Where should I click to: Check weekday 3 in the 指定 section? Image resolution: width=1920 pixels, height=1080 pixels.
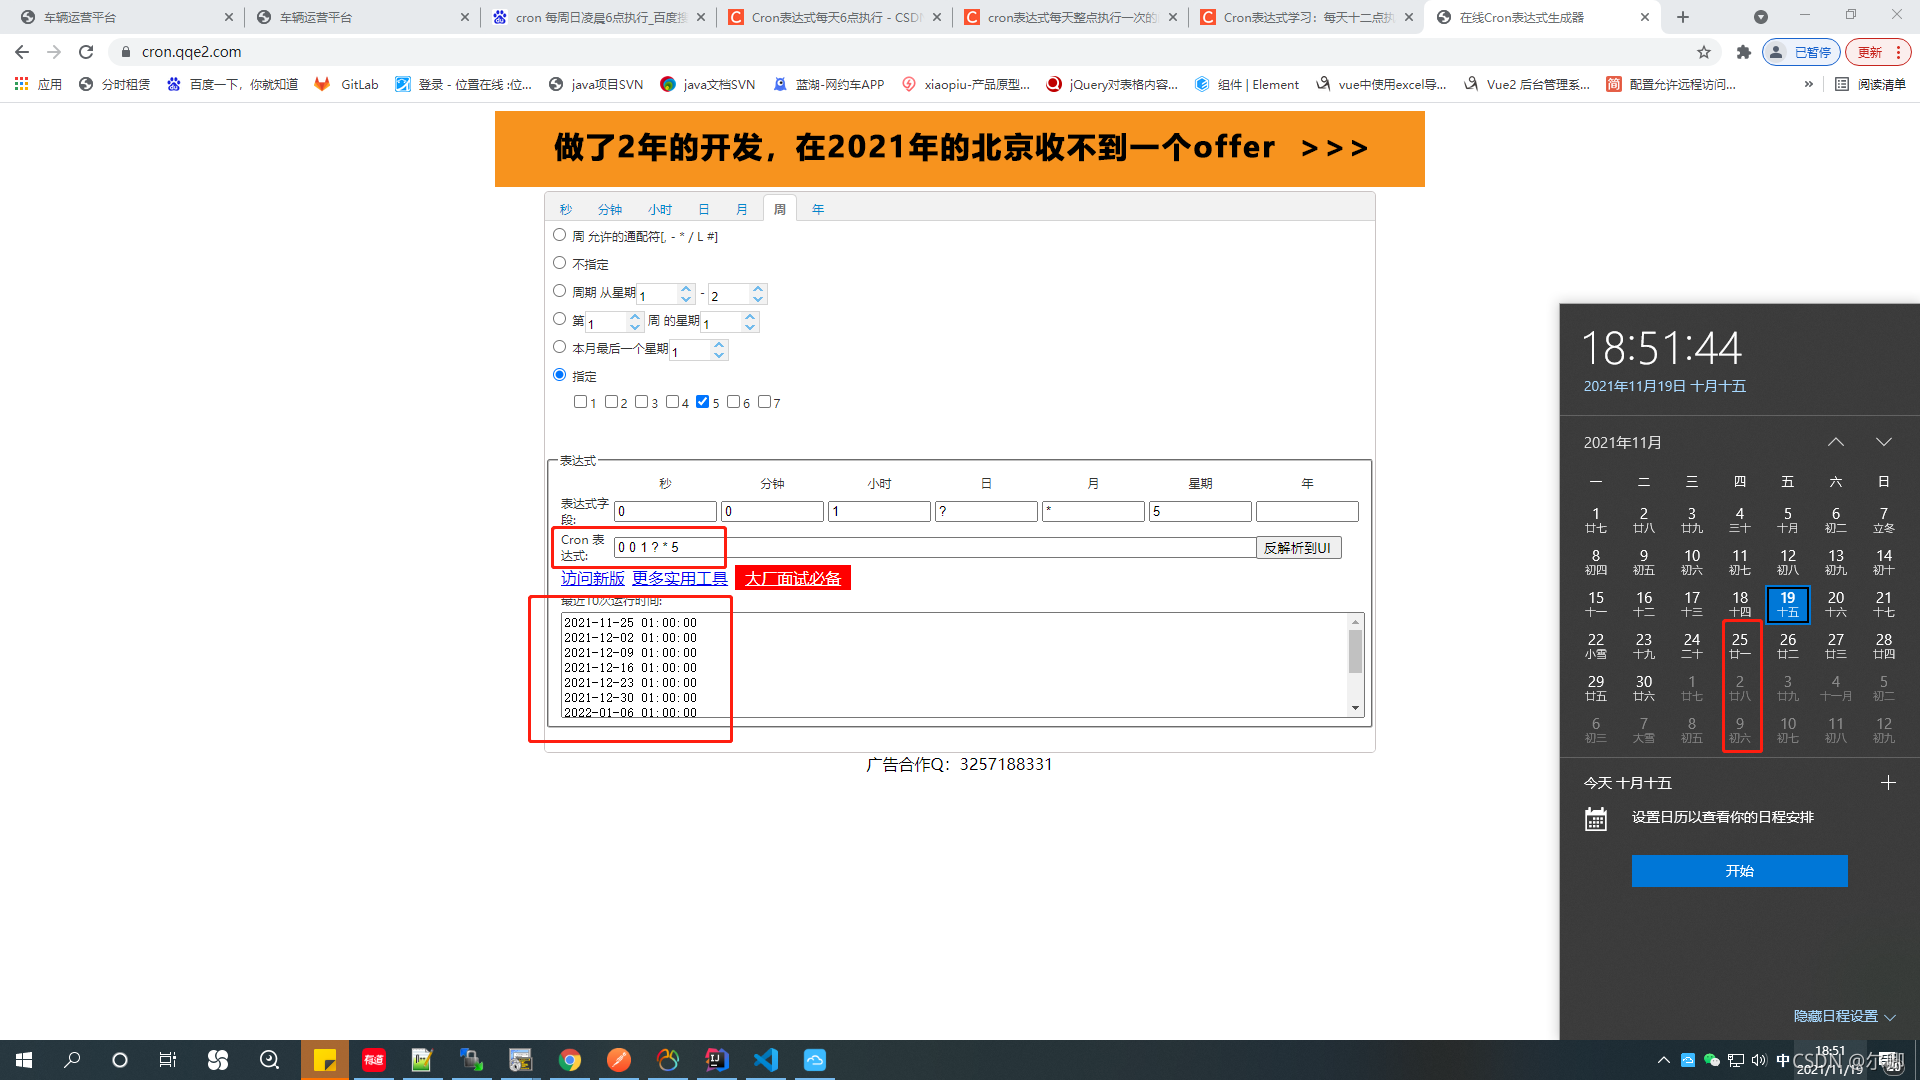point(643,401)
